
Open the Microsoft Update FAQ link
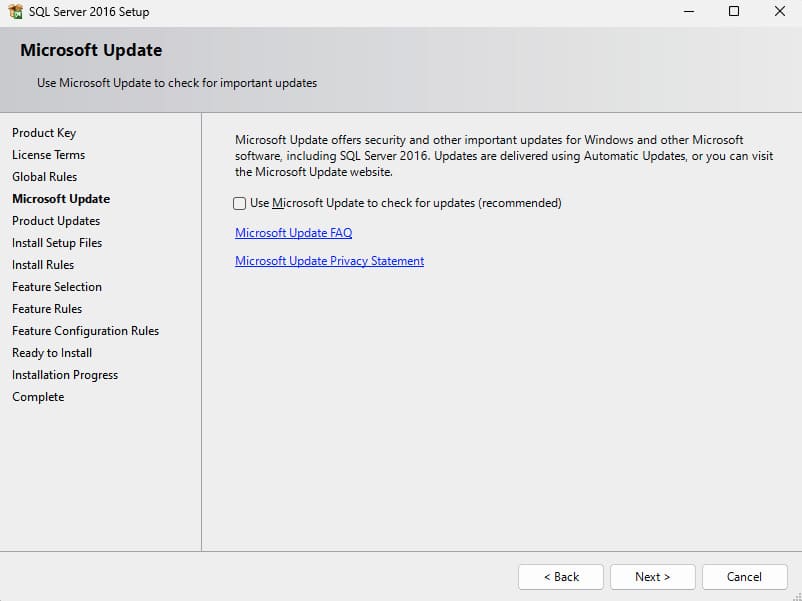293,233
